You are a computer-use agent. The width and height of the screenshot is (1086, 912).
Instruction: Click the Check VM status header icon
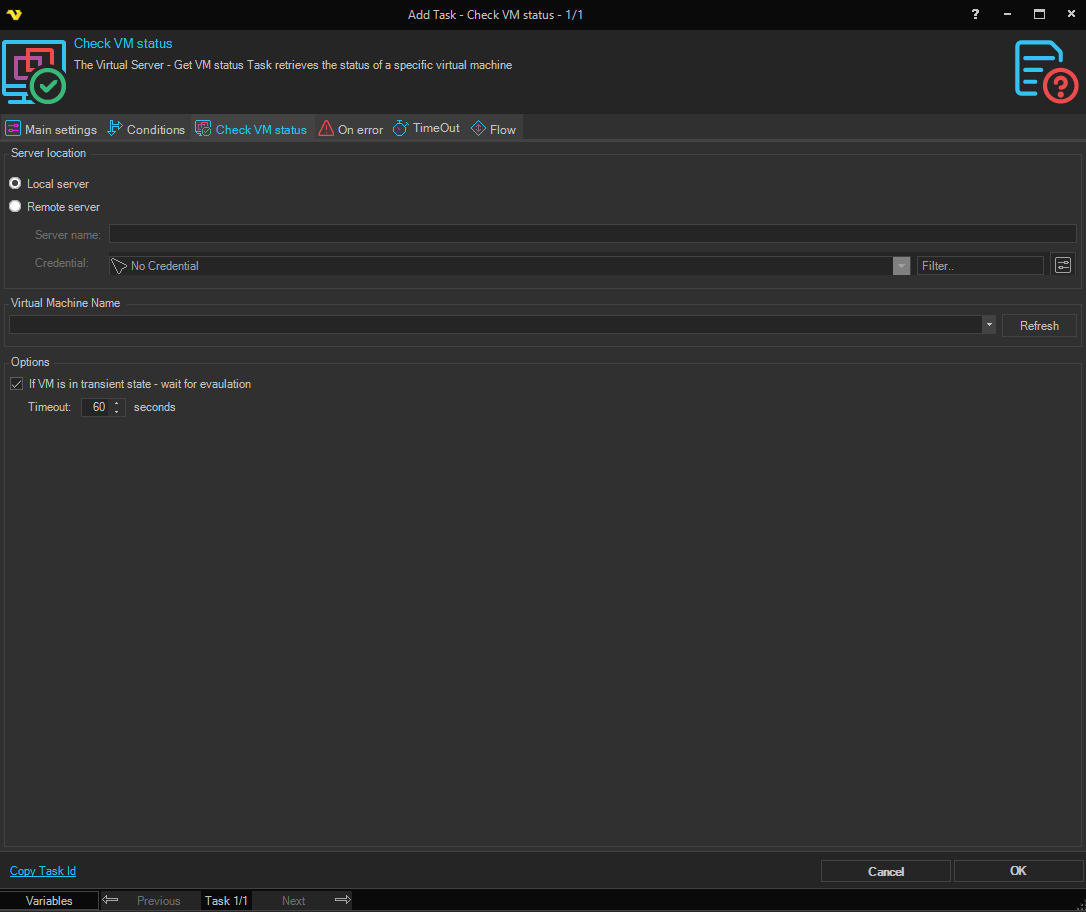click(x=34, y=72)
